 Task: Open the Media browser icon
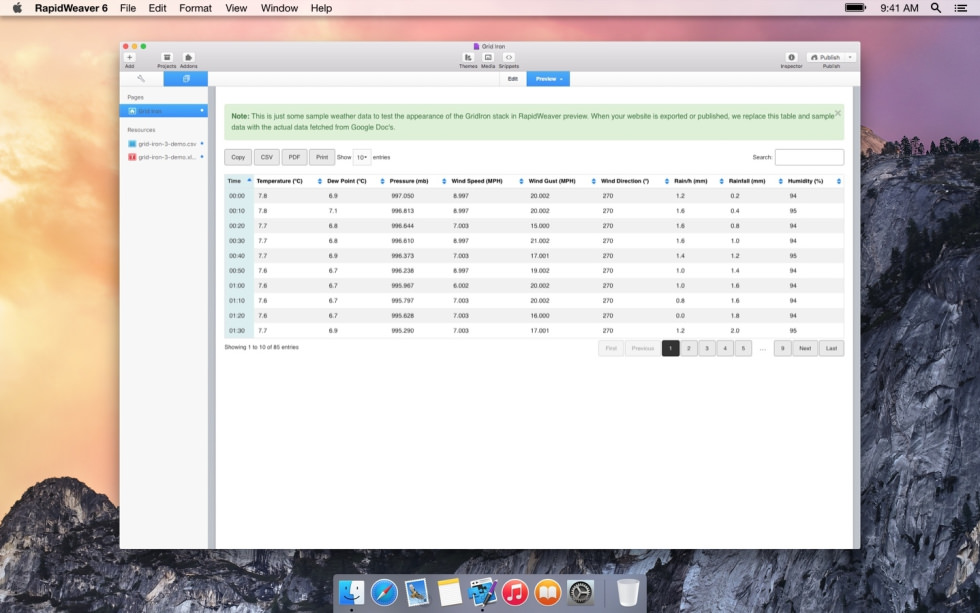(x=488, y=57)
